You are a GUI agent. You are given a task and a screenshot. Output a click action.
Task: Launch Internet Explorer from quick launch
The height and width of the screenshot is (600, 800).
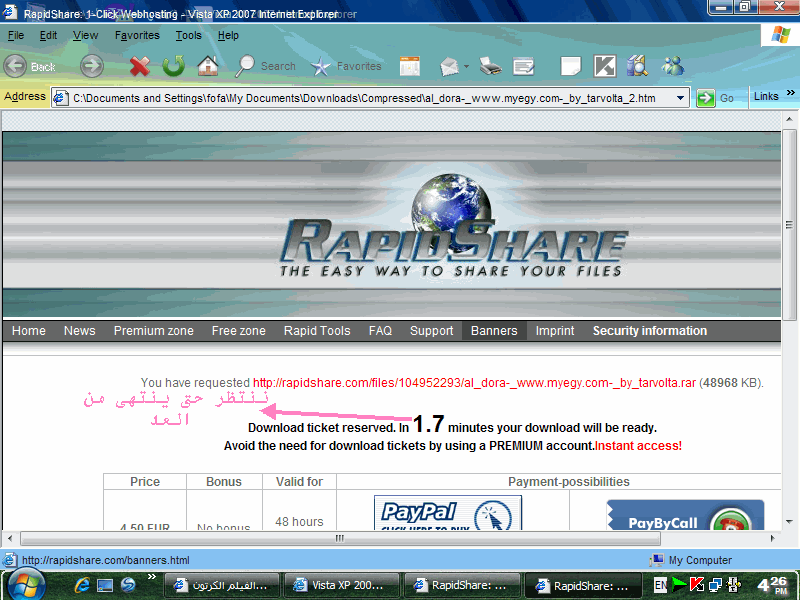(82, 585)
